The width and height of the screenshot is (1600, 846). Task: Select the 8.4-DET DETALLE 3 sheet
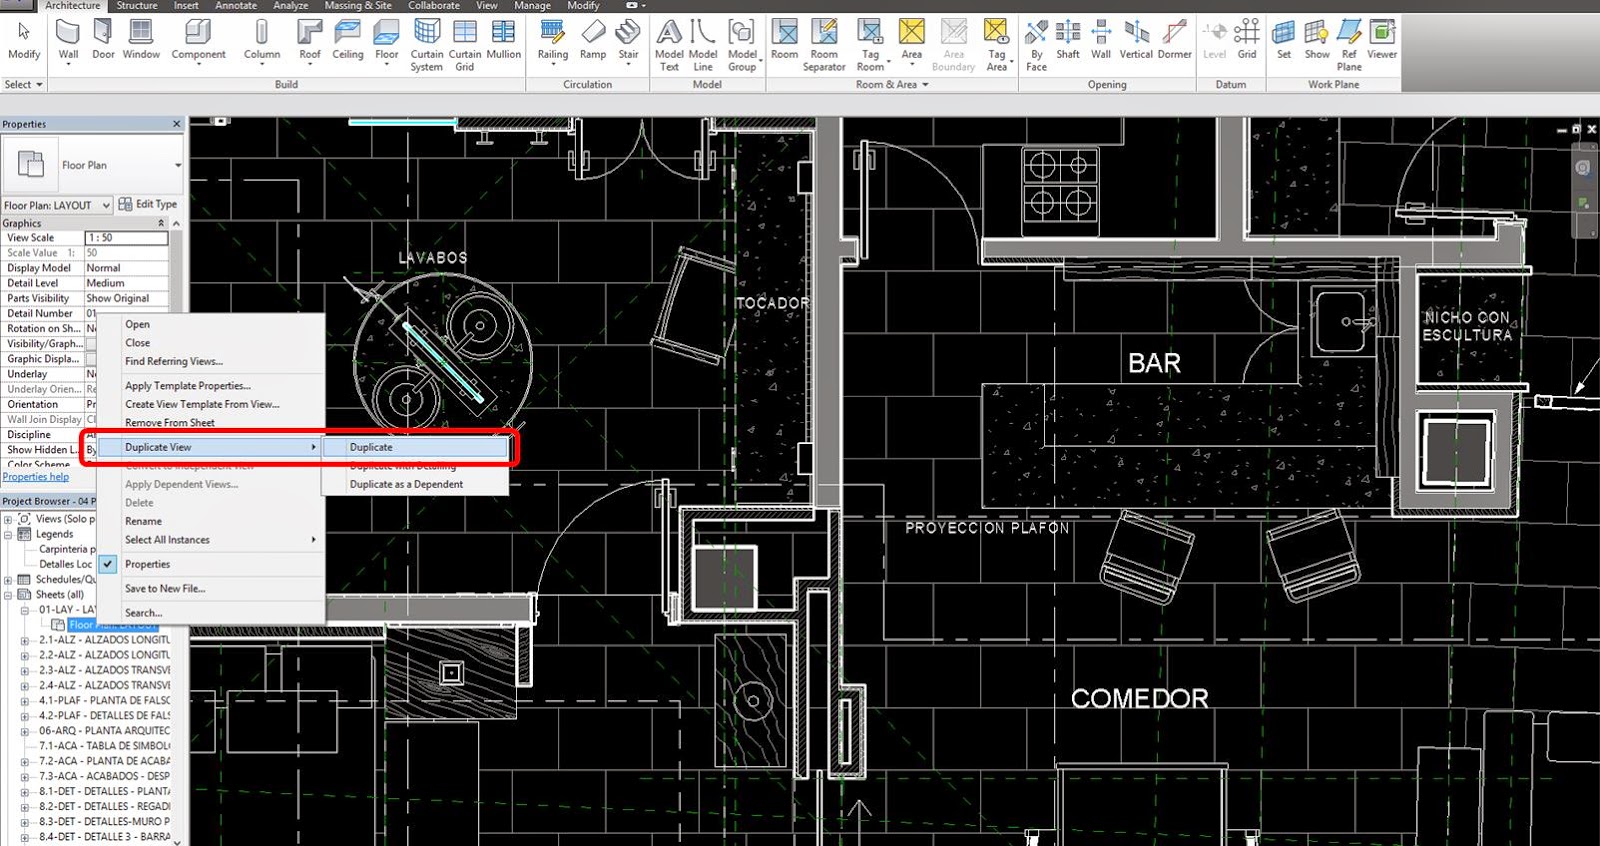[104, 837]
